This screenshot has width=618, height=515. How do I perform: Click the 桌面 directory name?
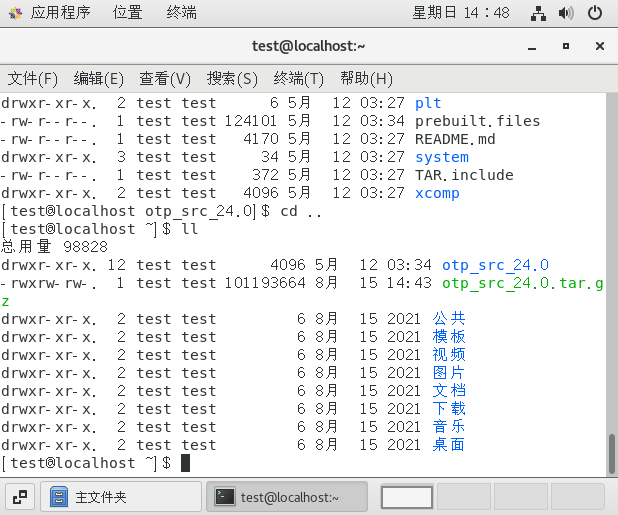click(x=449, y=444)
